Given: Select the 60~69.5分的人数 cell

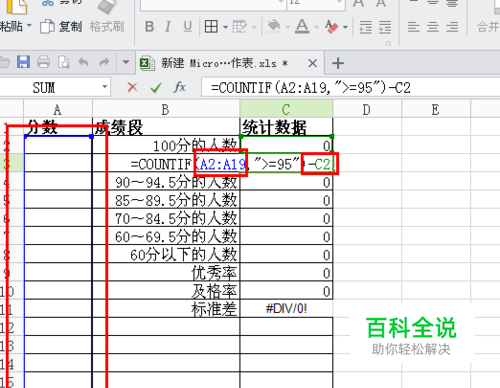Looking at the screenshot, I should tap(166, 237).
